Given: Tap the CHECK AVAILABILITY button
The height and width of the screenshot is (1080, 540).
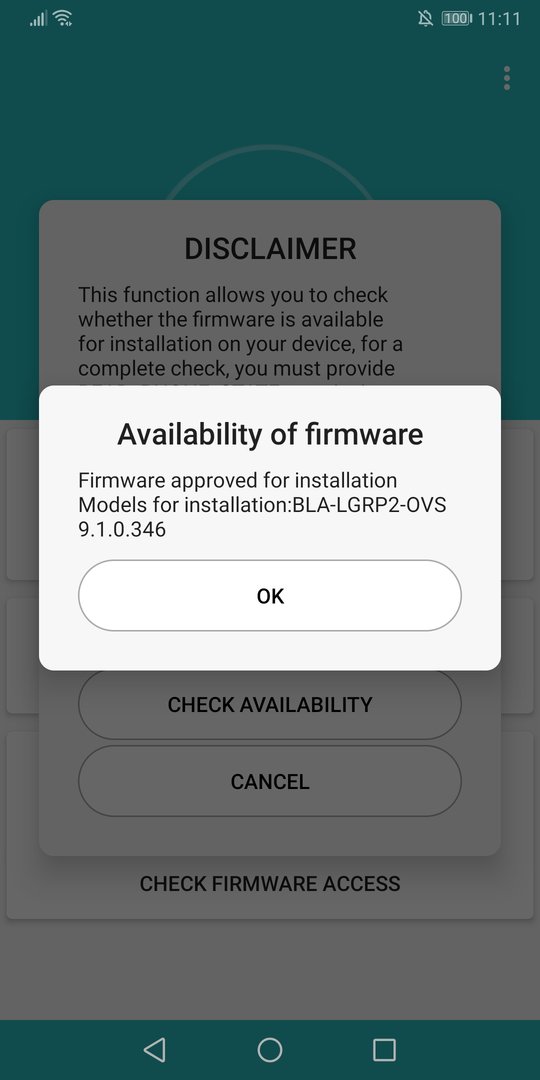Looking at the screenshot, I should [x=270, y=704].
